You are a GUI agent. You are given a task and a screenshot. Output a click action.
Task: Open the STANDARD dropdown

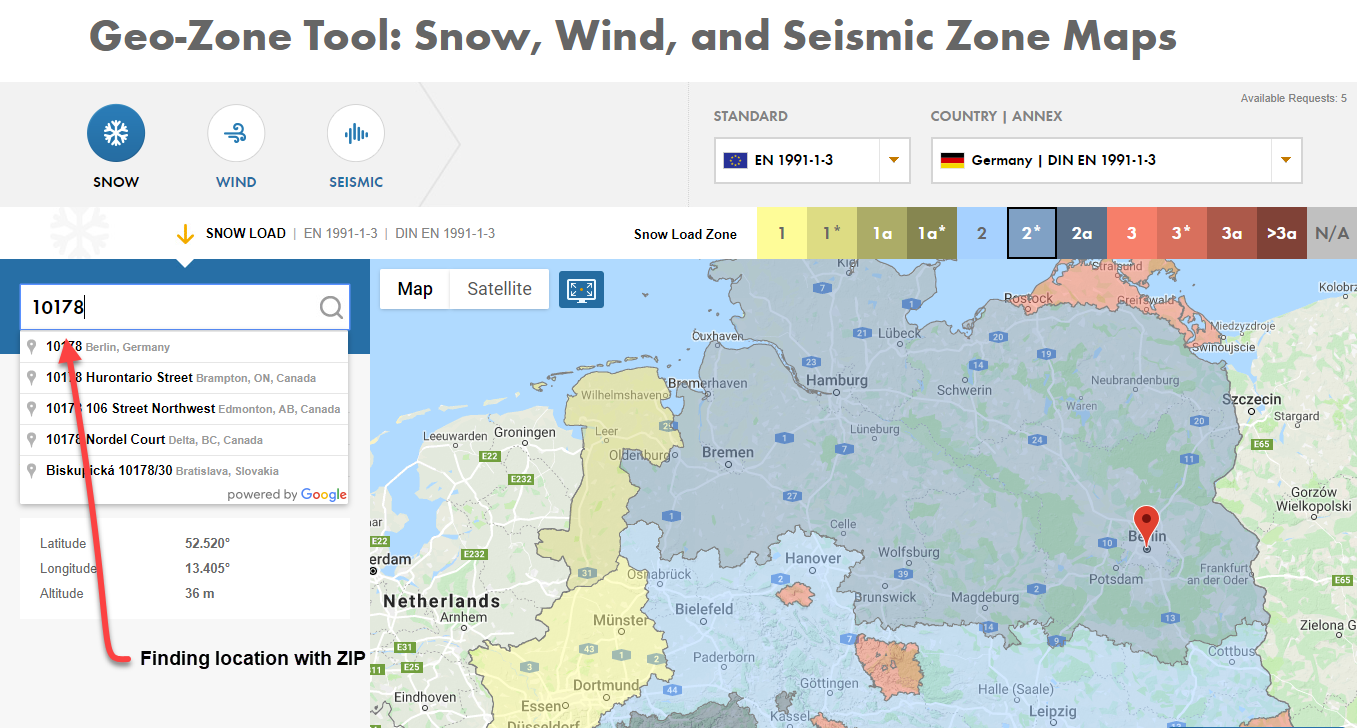tap(811, 160)
